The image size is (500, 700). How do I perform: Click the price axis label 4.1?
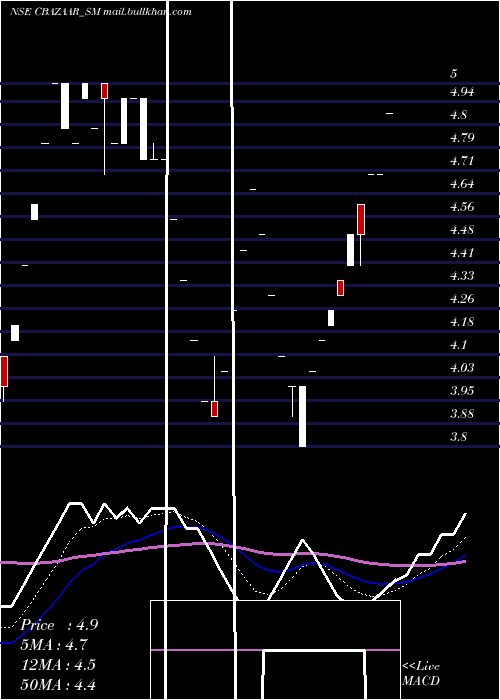[x=458, y=345]
